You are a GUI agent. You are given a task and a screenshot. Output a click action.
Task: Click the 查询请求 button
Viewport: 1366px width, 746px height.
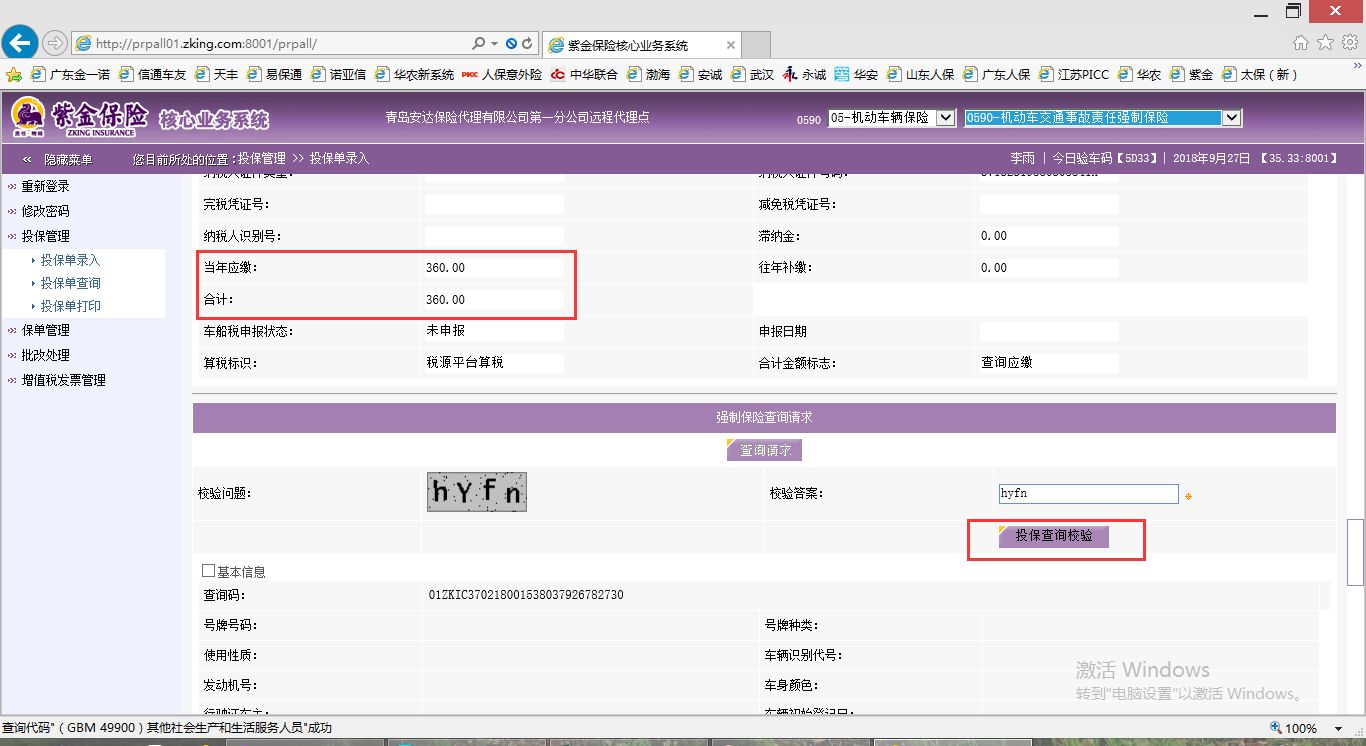pyautogui.click(x=764, y=450)
